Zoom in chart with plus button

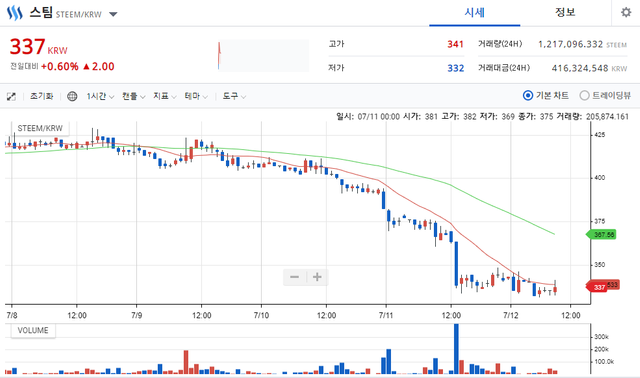(317, 277)
